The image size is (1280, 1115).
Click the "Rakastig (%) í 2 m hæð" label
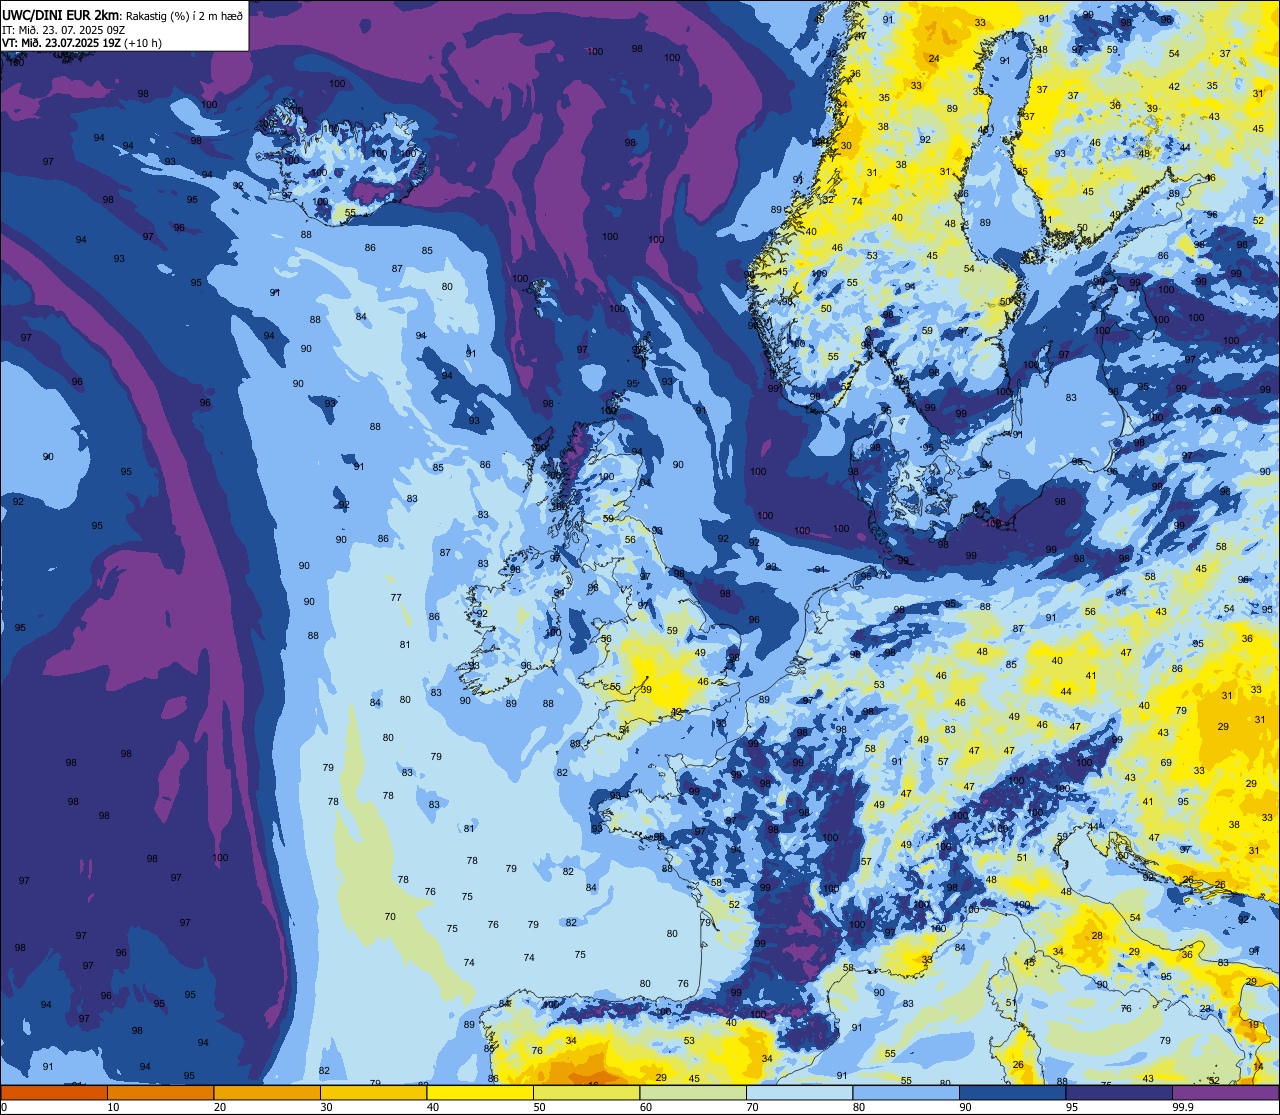click(182, 14)
